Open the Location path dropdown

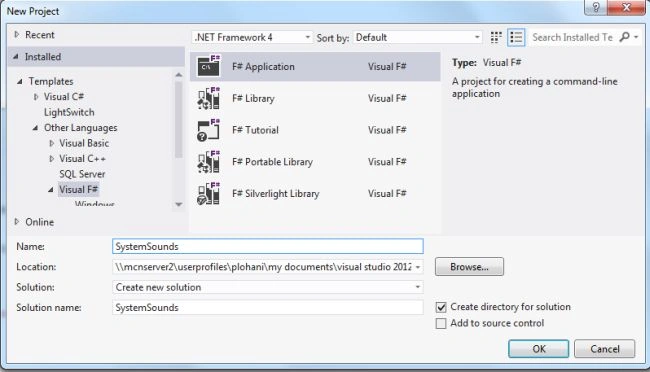(418, 267)
